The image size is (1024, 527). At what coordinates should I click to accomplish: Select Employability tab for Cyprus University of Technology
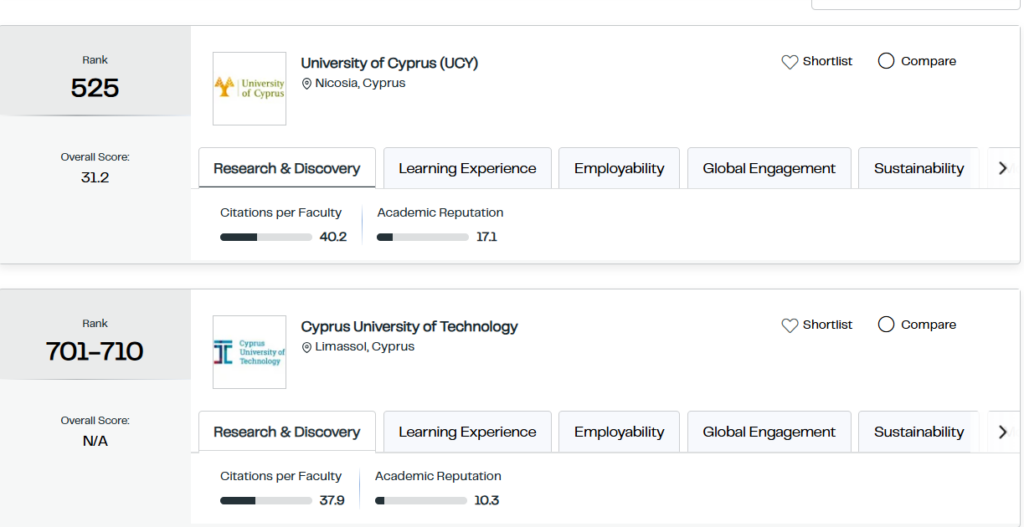pyautogui.click(x=619, y=432)
